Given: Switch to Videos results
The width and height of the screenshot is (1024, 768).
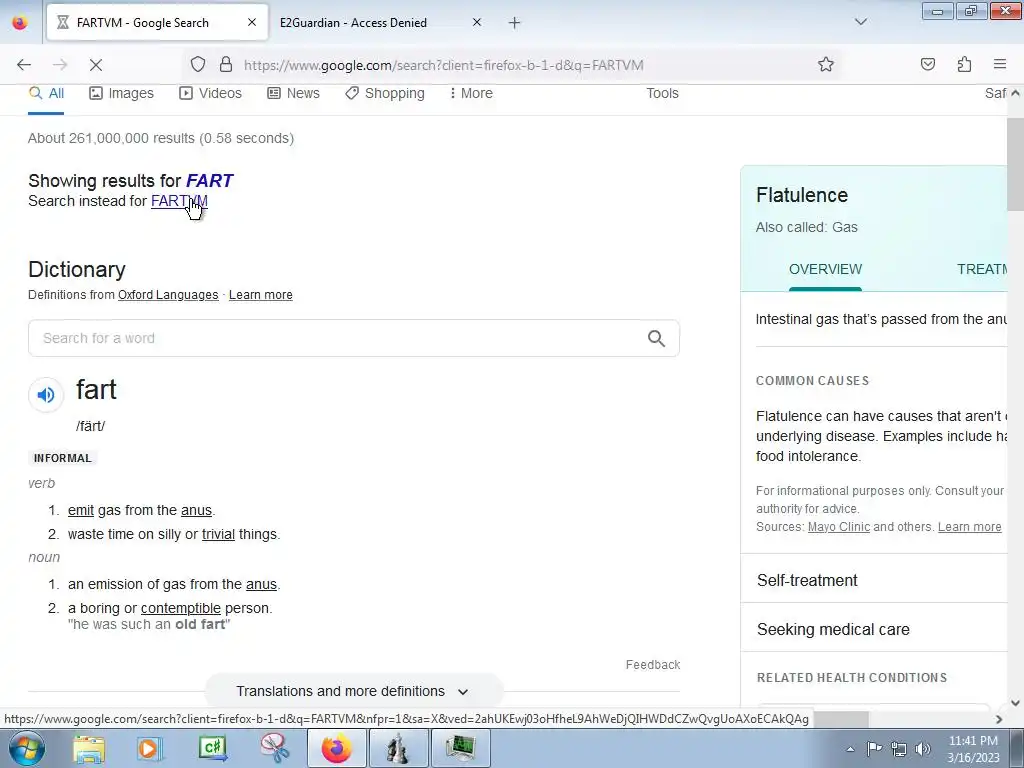Looking at the screenshot, I should [210, 93].
